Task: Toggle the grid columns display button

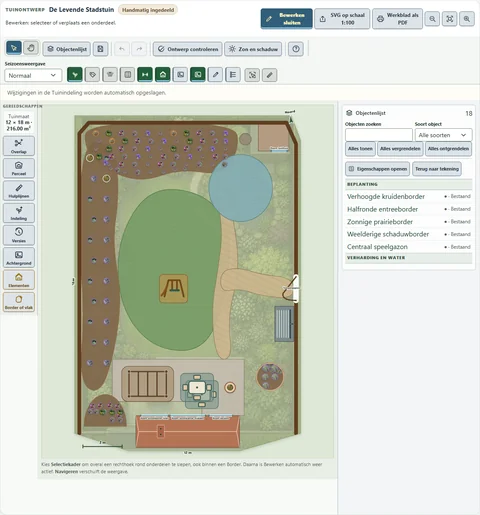Action: click(128, 75)
